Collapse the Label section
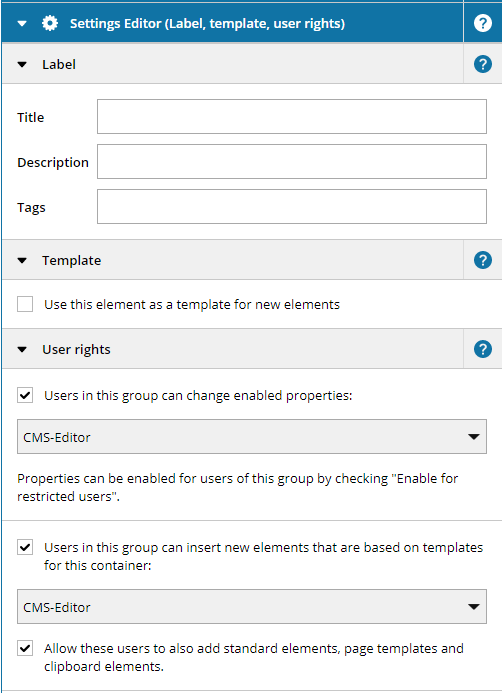 click(x=22, y=65)
